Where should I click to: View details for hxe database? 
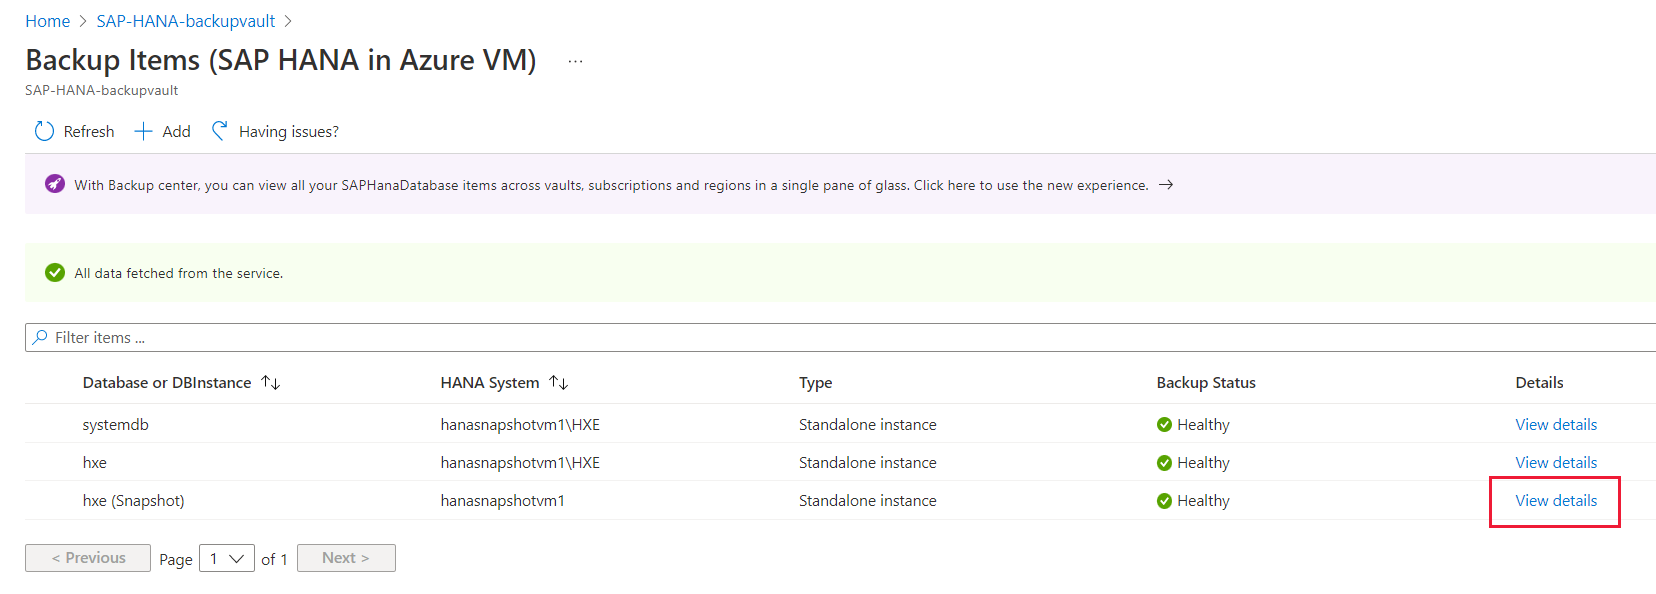click(1556, 462)
